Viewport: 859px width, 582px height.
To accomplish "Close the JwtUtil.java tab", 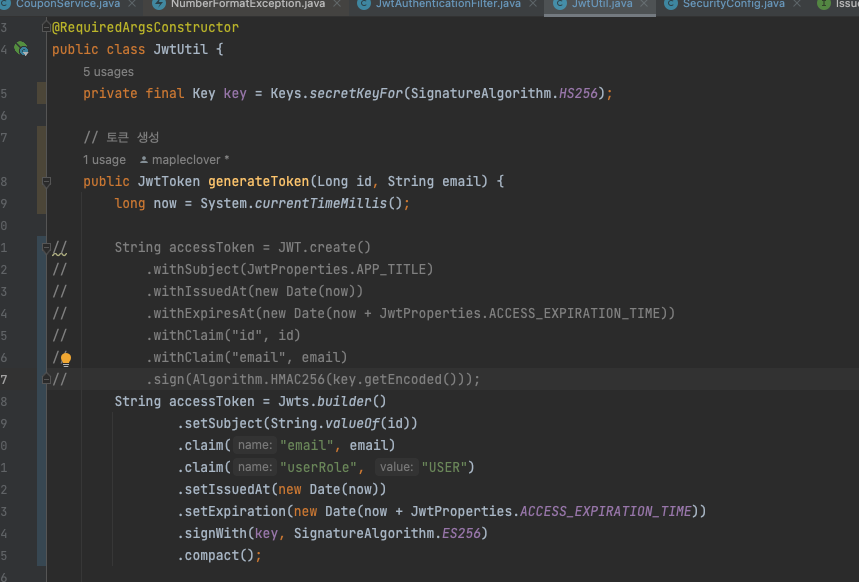I will [x=644, y=4].
